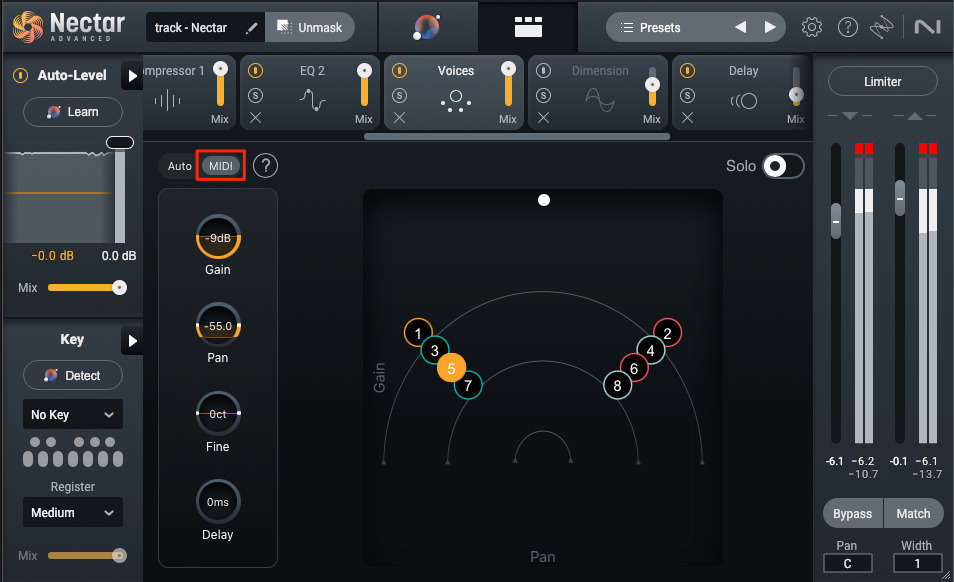This screenshot has height=582, width=954.
Task: Switch to the module chain view icon
Action: coord(528,27)
